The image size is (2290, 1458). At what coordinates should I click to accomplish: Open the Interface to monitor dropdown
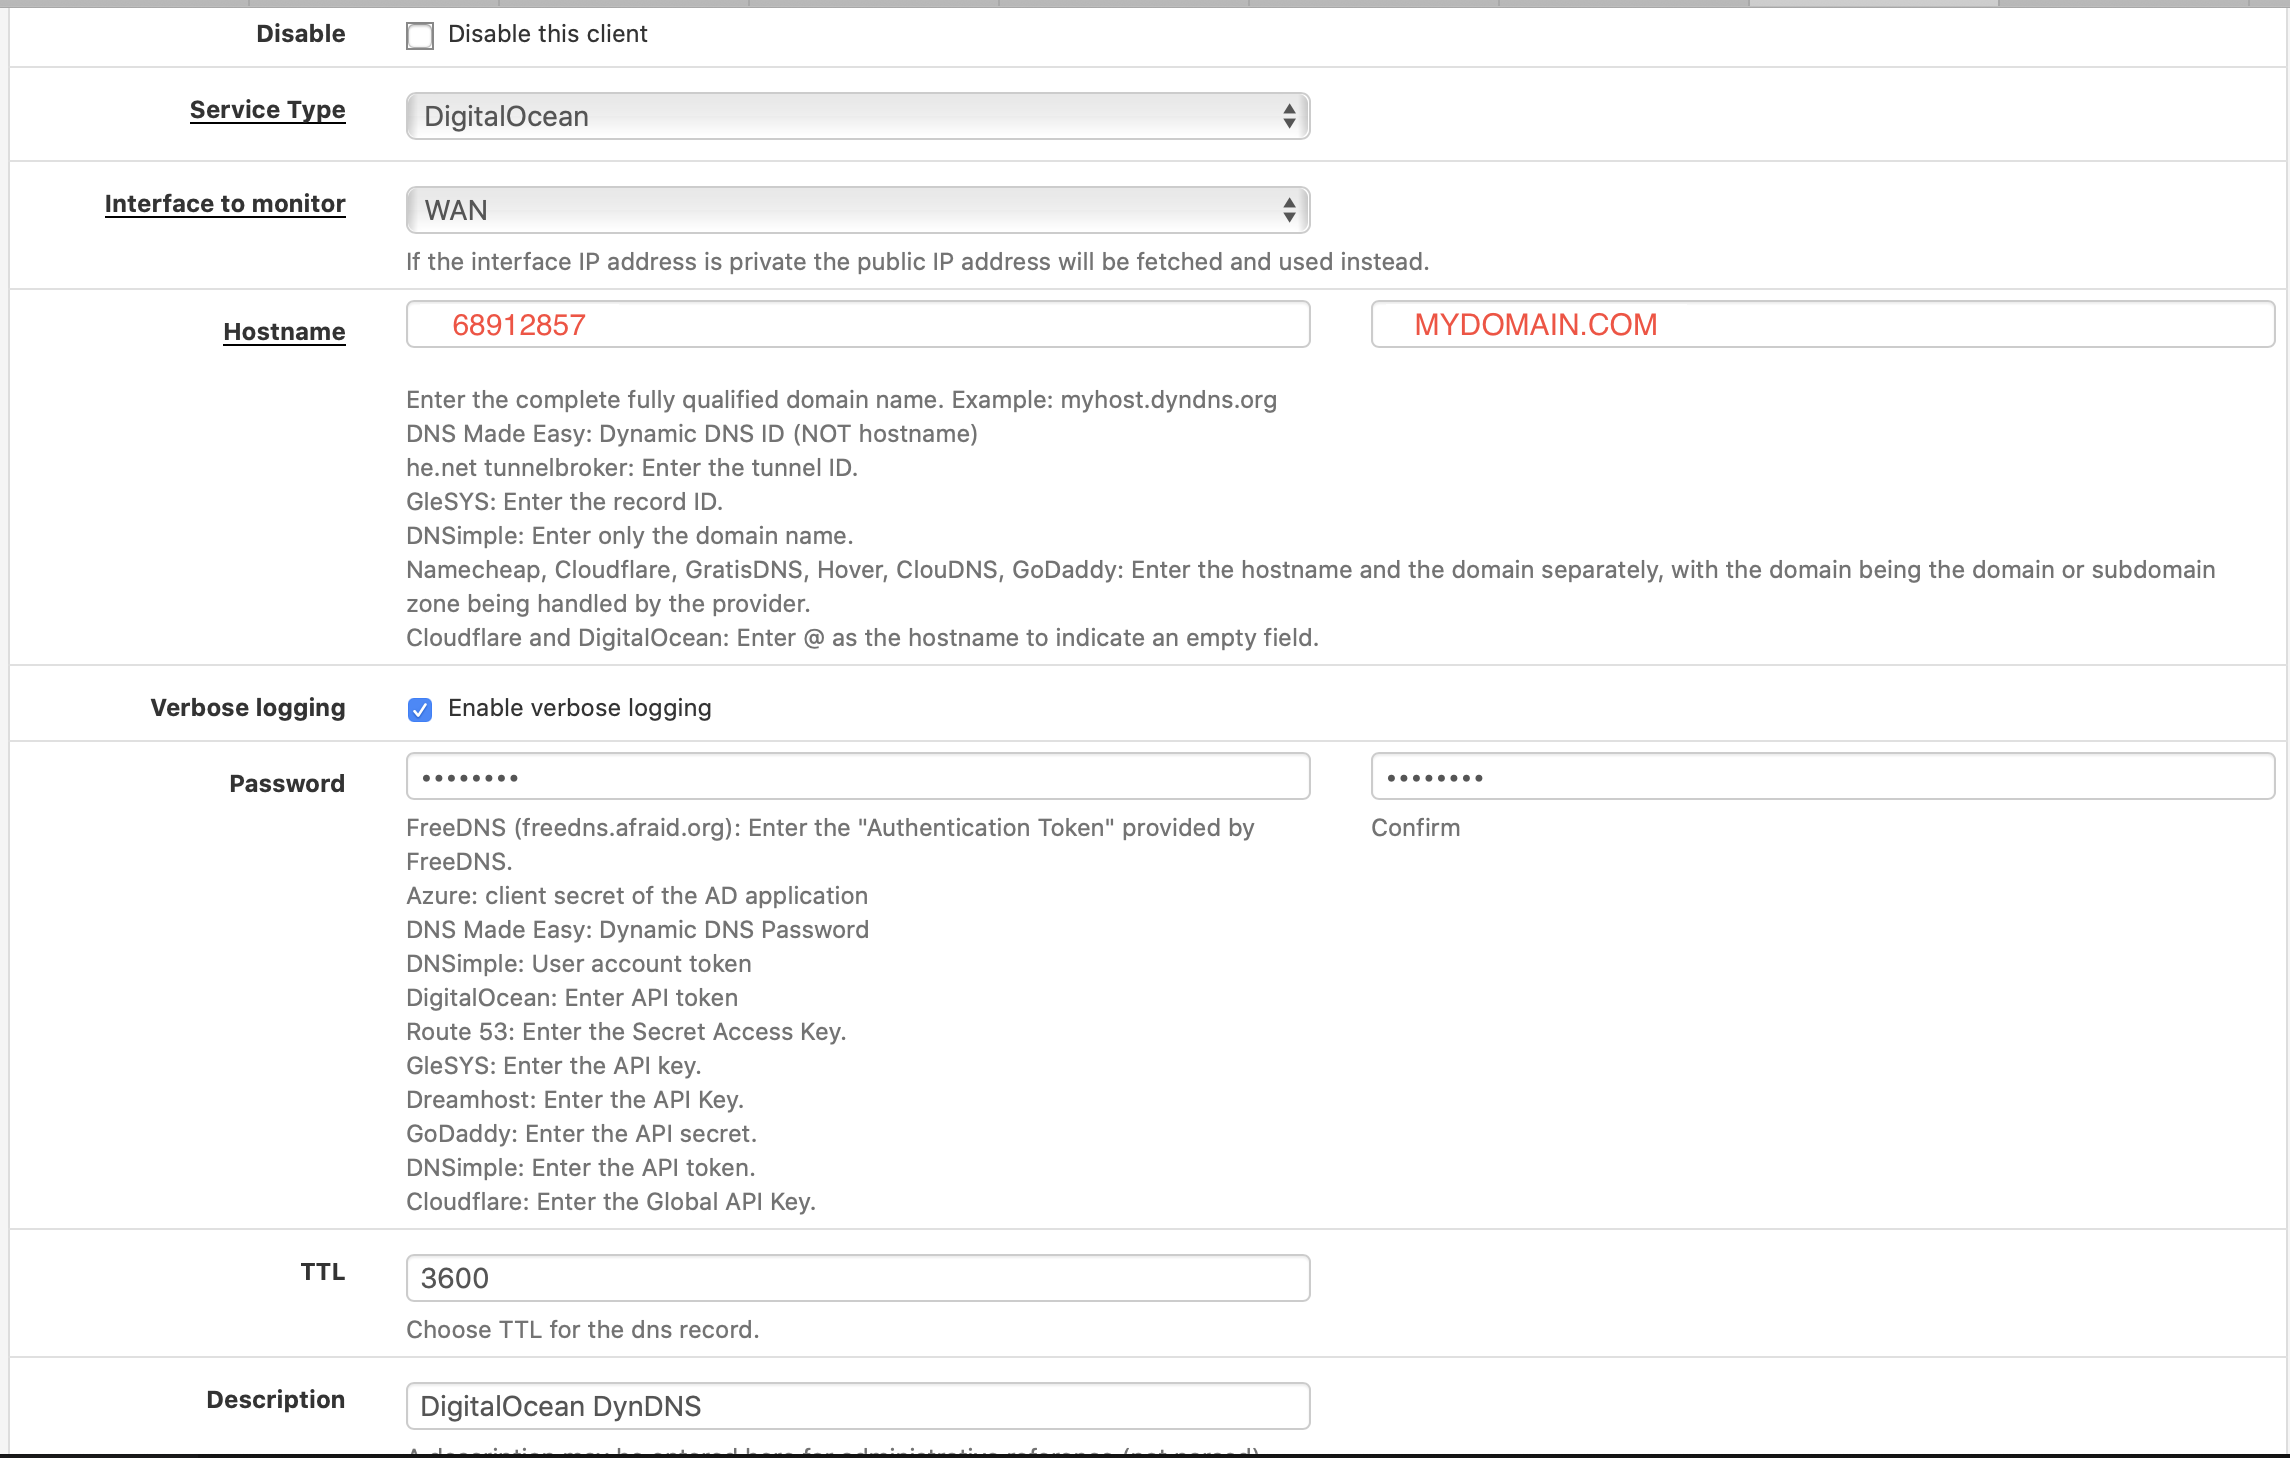(x=856, y=210)
